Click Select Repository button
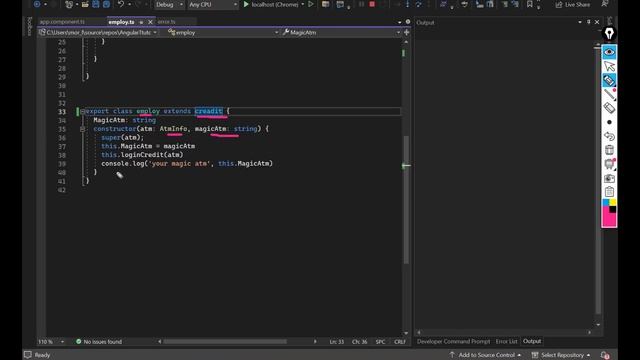 [x=561, y=355]
